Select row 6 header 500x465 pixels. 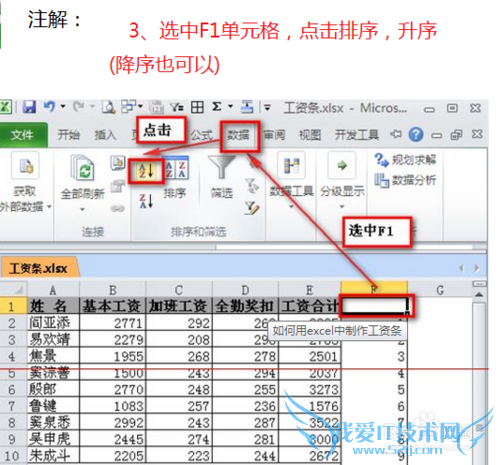13,389
